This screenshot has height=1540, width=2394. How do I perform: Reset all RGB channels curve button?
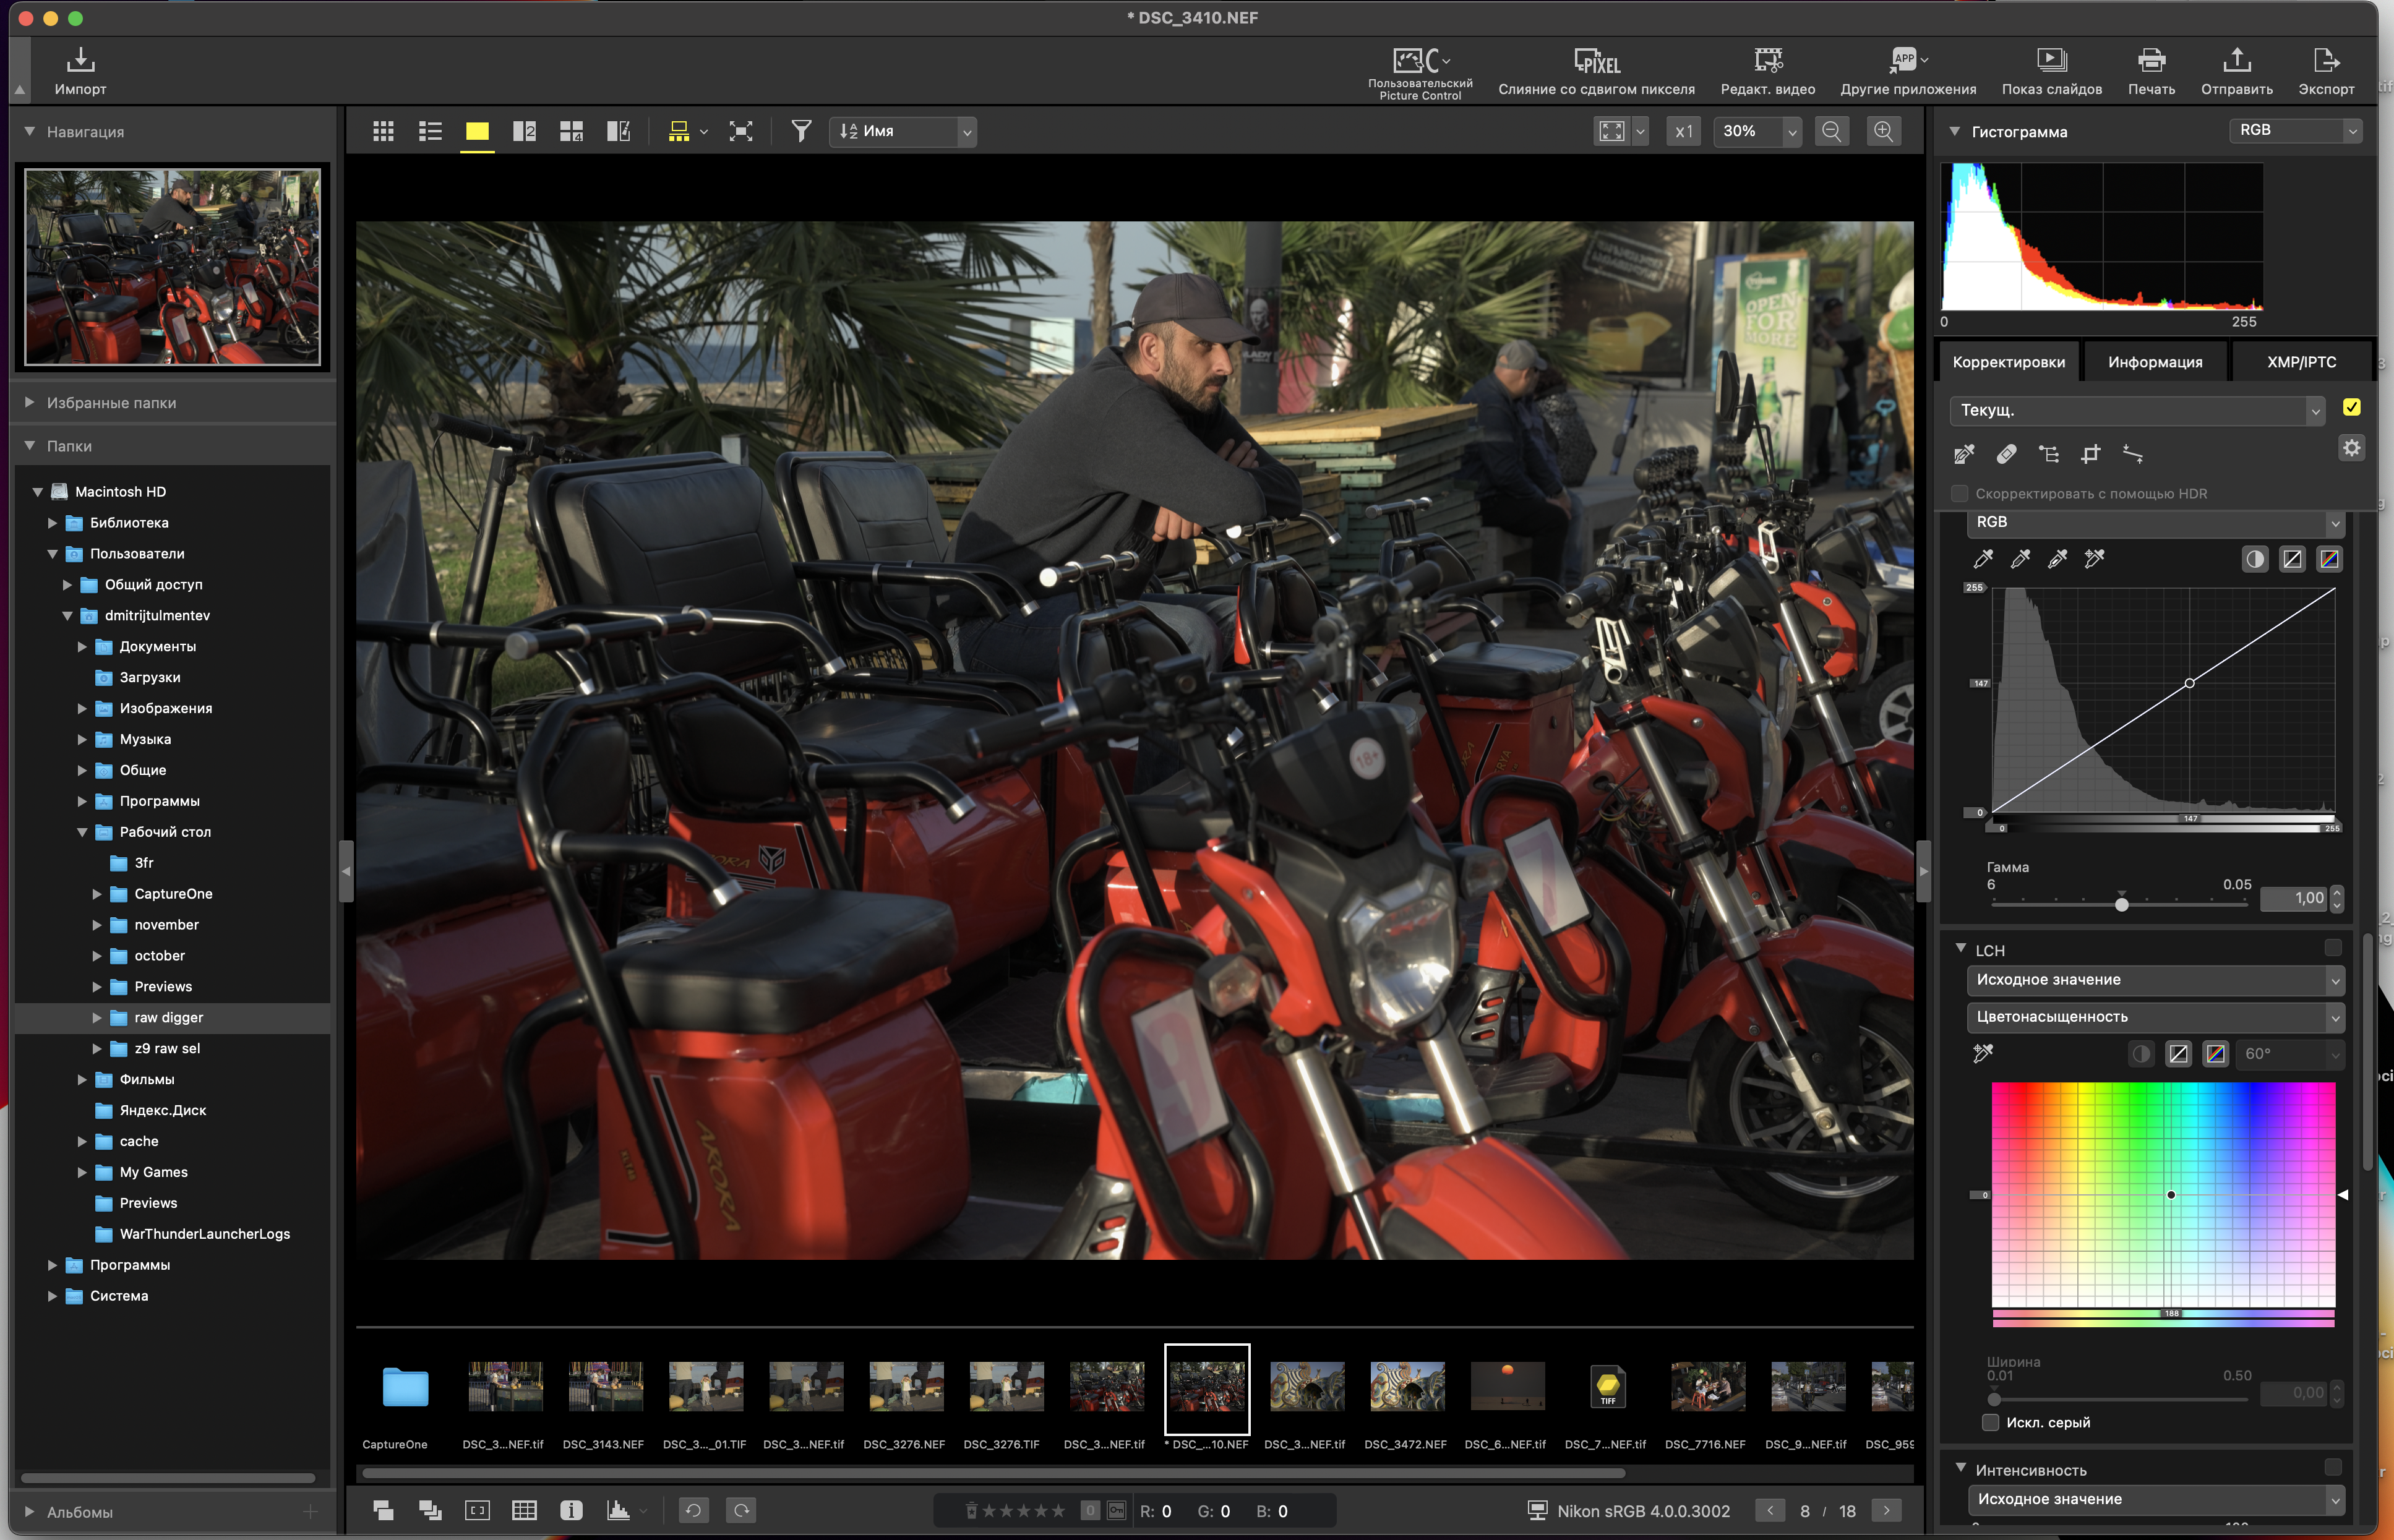coord(2329,559)
